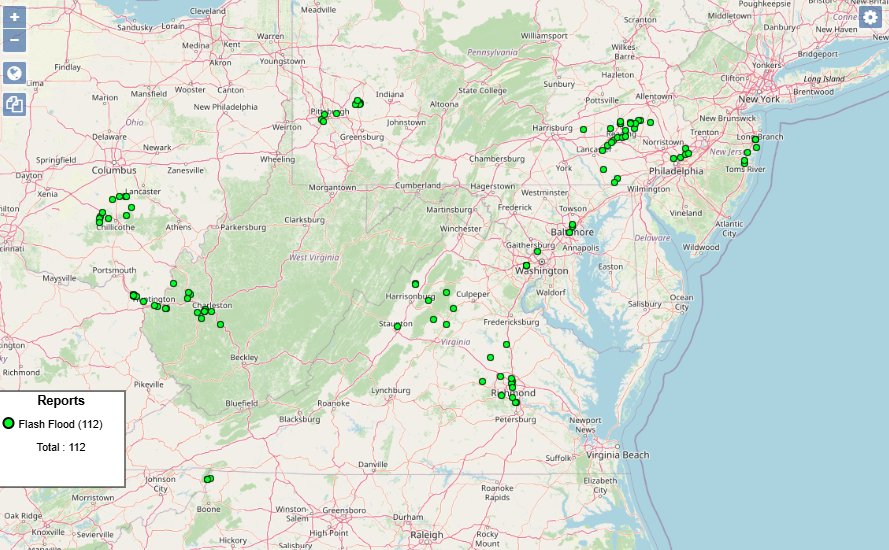Screen dimensions: 889x550
Task: Click the Total : 112 legend text
Action: (60, 447)
